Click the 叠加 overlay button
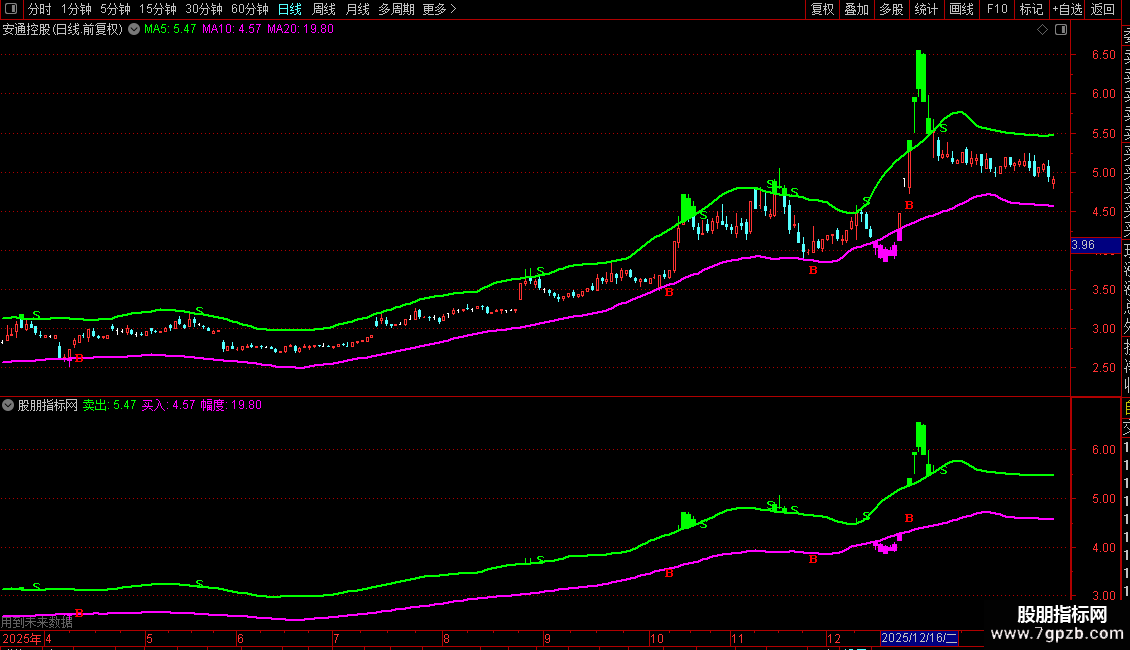Viewport: 1130px width, 650px height. pyautogui.click(x=857, y=9)
